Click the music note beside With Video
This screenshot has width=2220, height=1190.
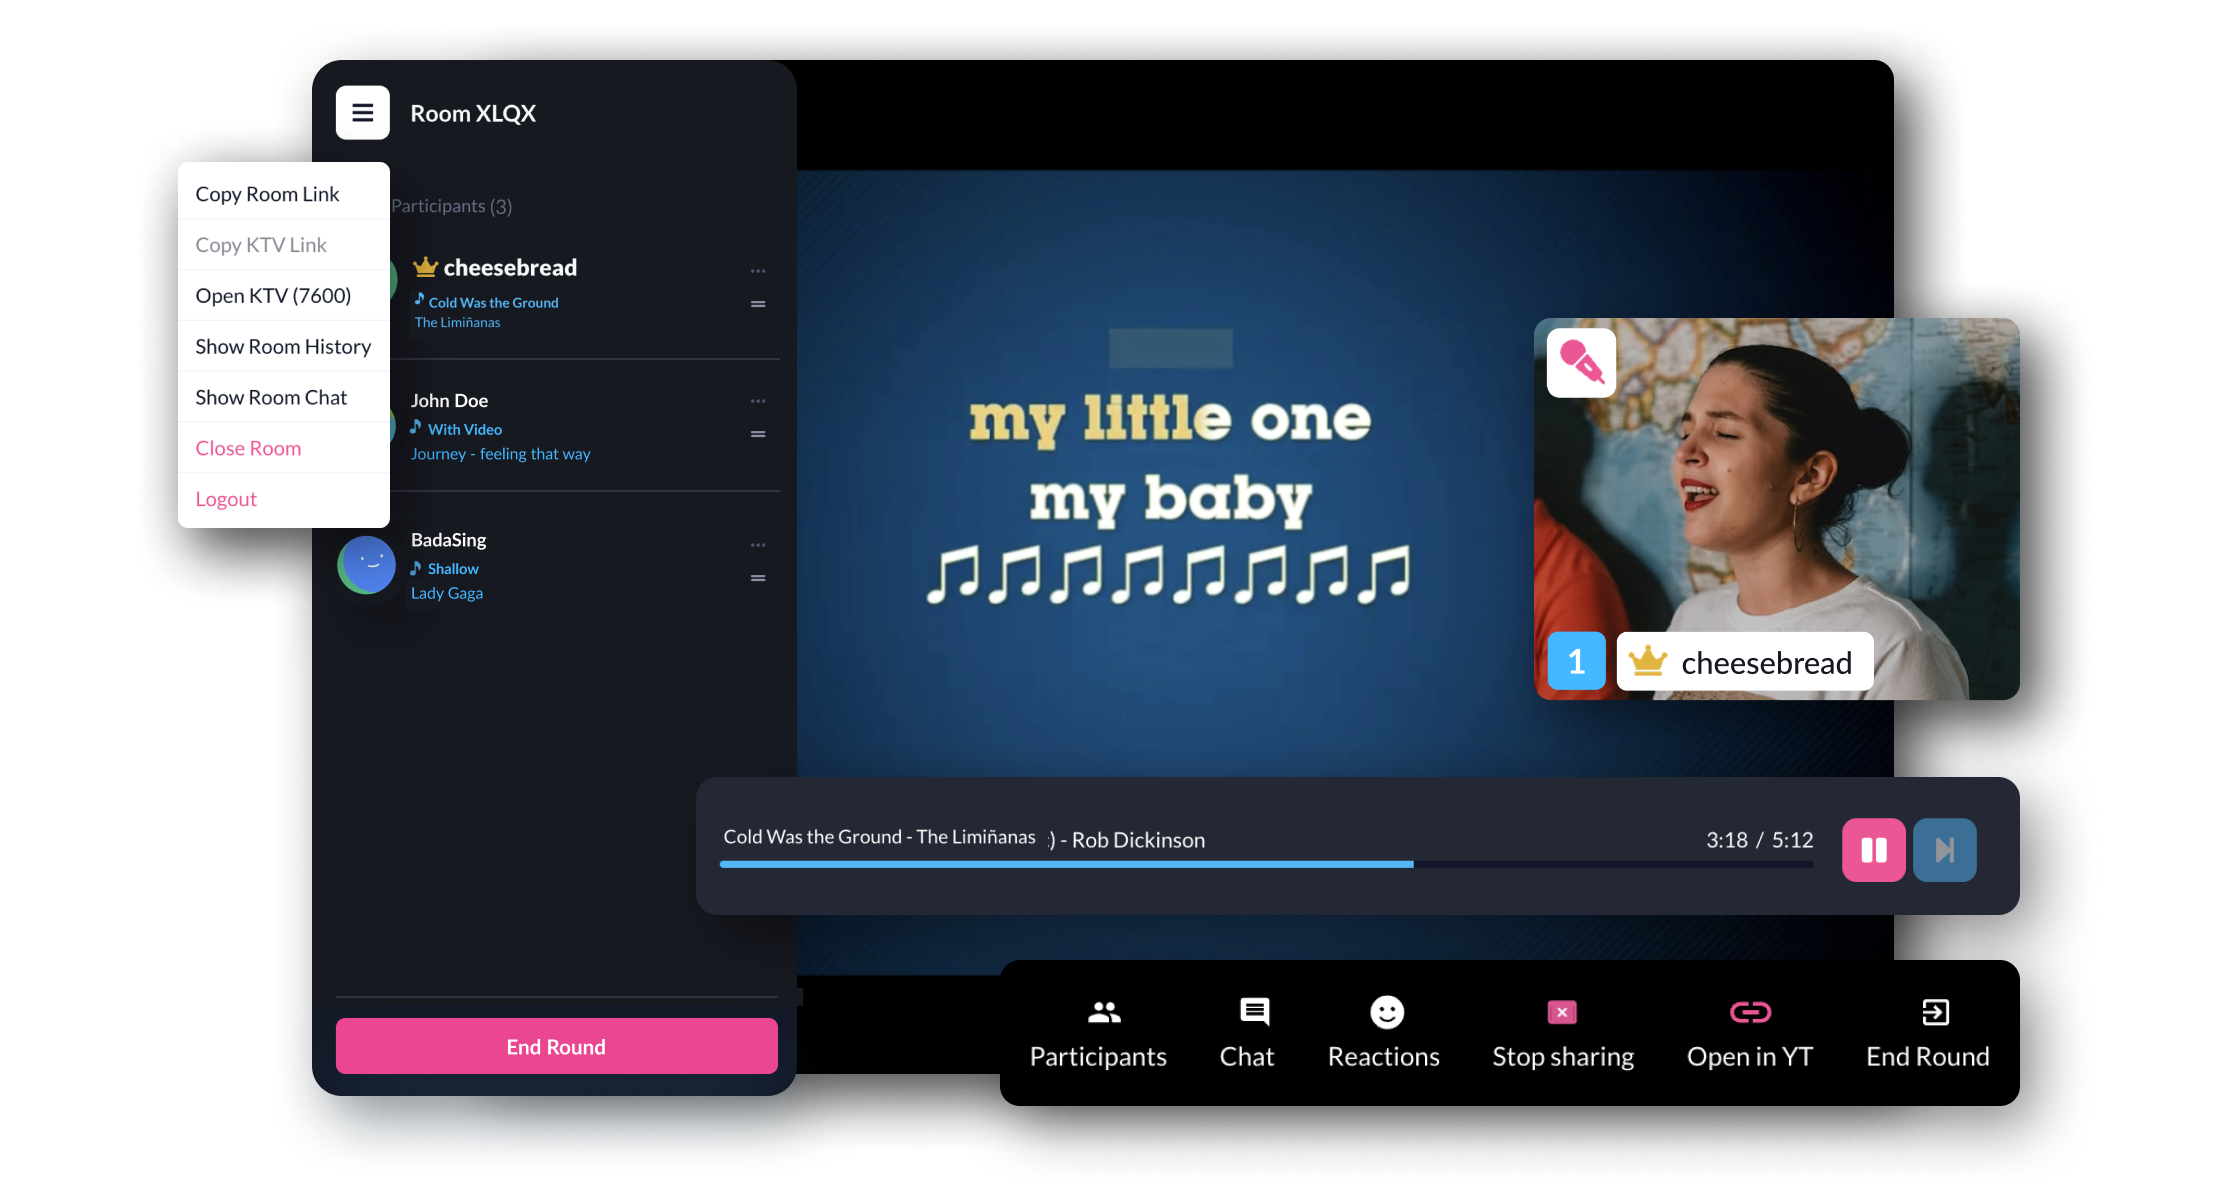[416, 427]
